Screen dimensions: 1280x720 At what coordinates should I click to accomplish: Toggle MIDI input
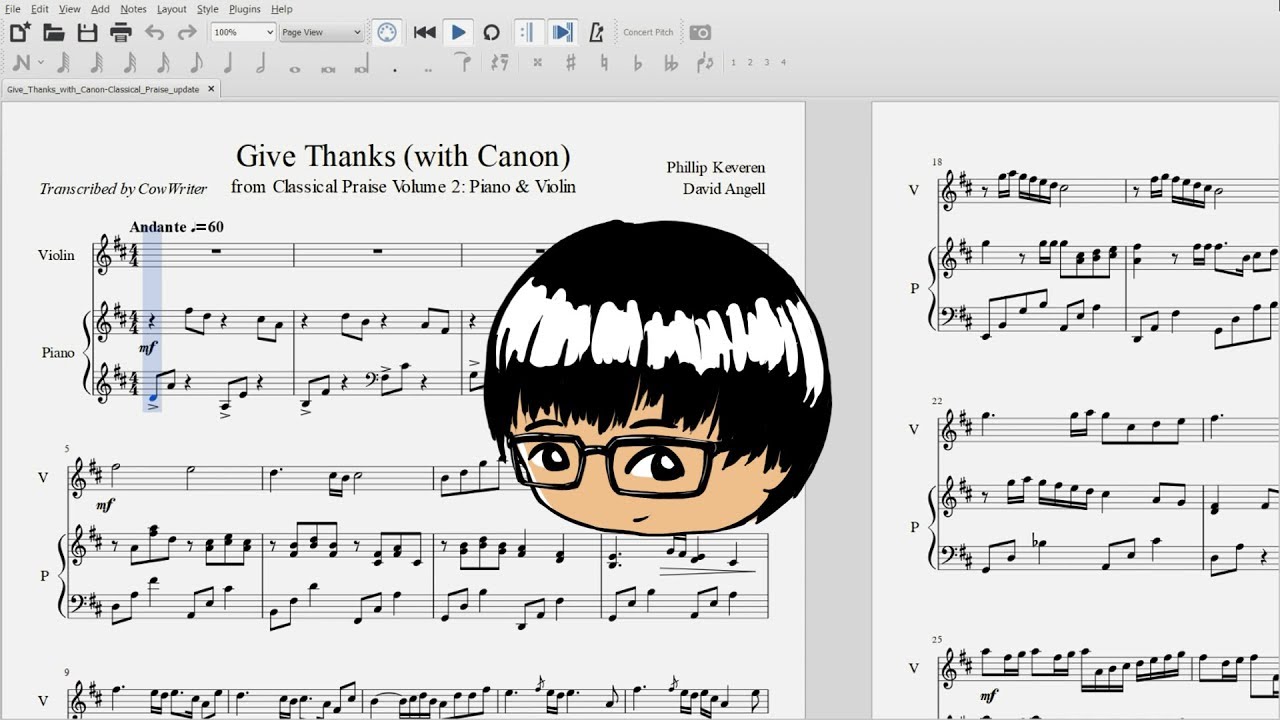[x=387, y=32]
